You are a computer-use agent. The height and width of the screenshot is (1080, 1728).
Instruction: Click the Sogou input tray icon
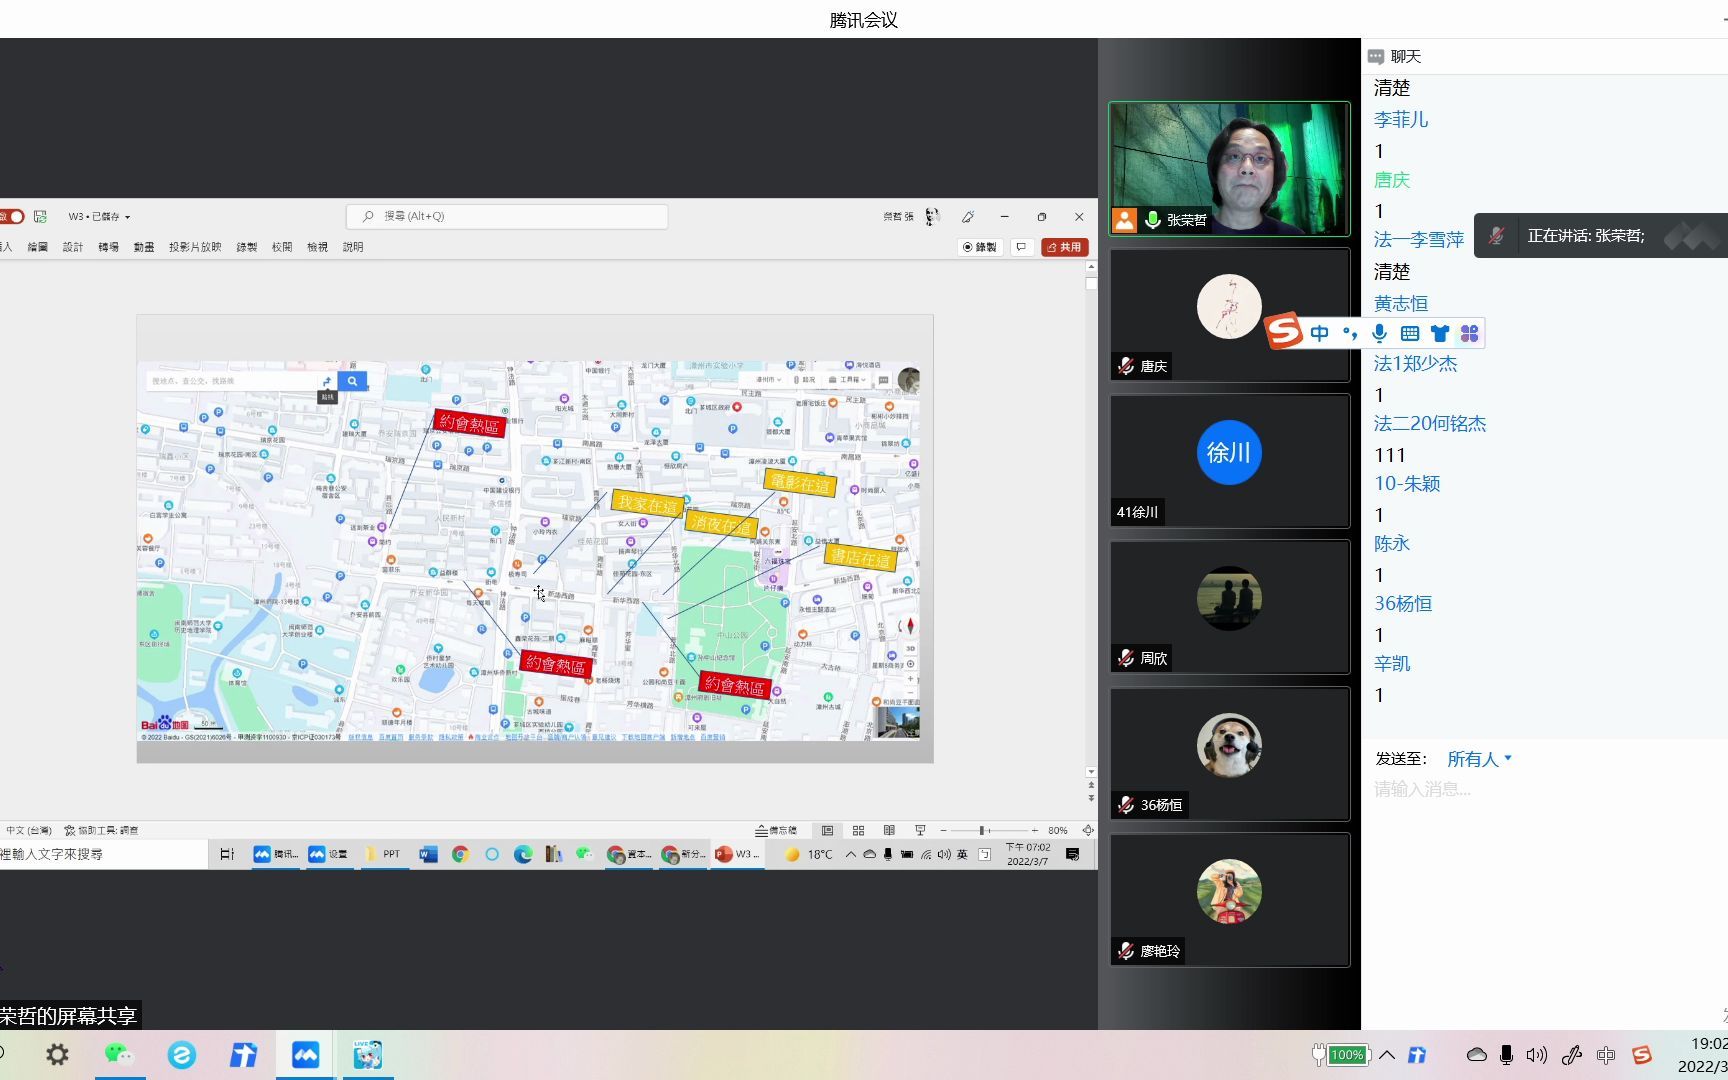point(1641,1054)
